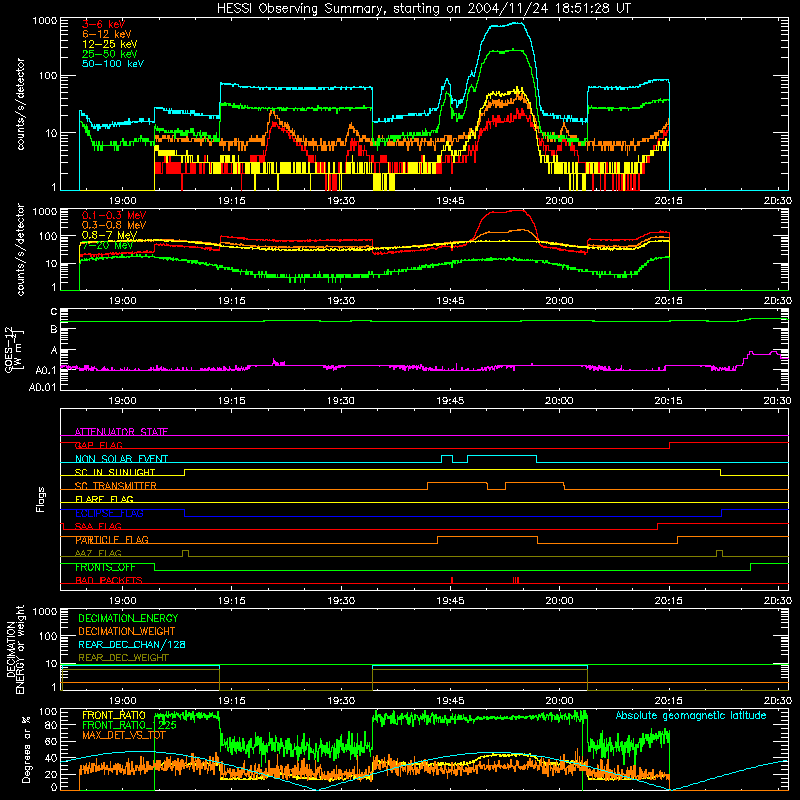
Task: Select the FLARE_FLAG label
Action: click(104, 499)
